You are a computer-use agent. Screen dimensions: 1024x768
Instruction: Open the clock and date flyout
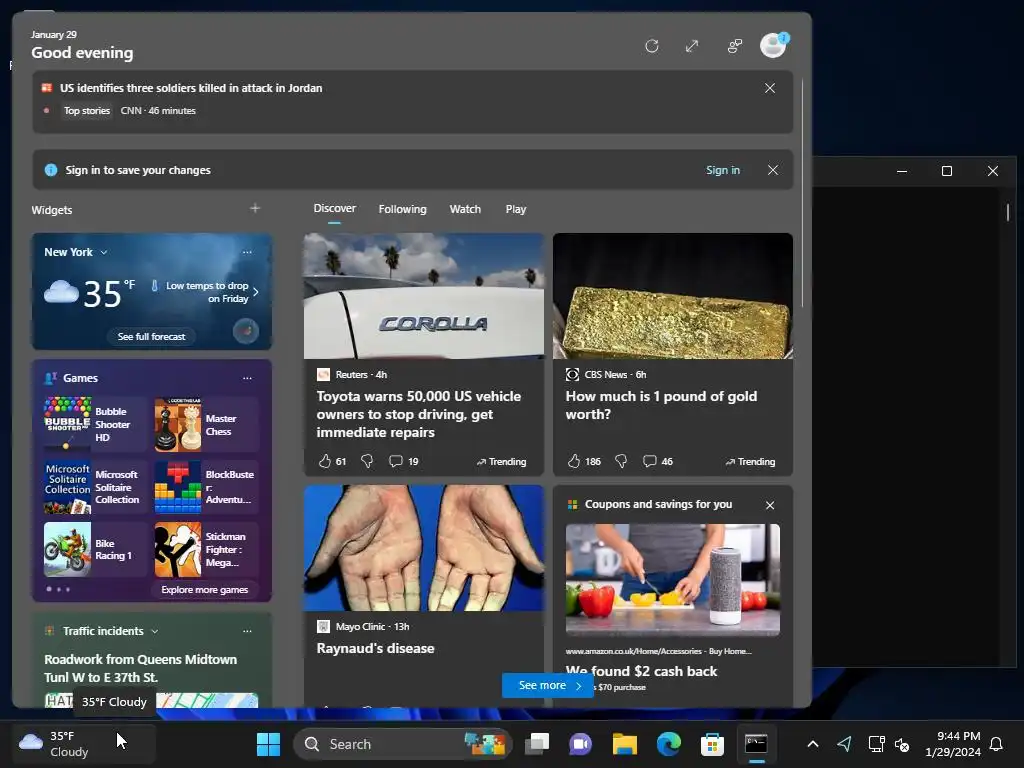click(953, 744)
